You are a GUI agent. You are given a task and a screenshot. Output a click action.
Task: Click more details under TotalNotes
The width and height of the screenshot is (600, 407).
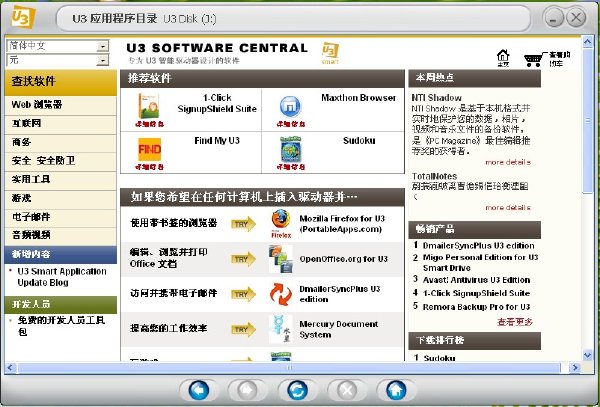(508, 208)
